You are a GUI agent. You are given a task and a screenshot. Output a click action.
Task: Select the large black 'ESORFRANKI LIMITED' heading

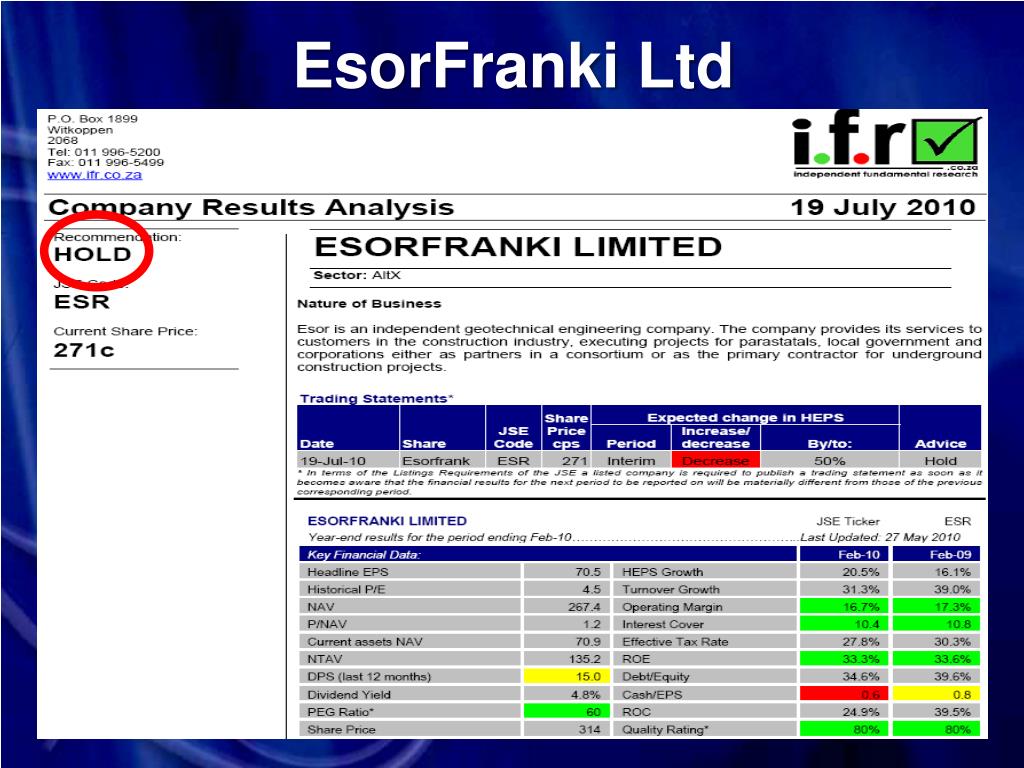coord(518,247)
